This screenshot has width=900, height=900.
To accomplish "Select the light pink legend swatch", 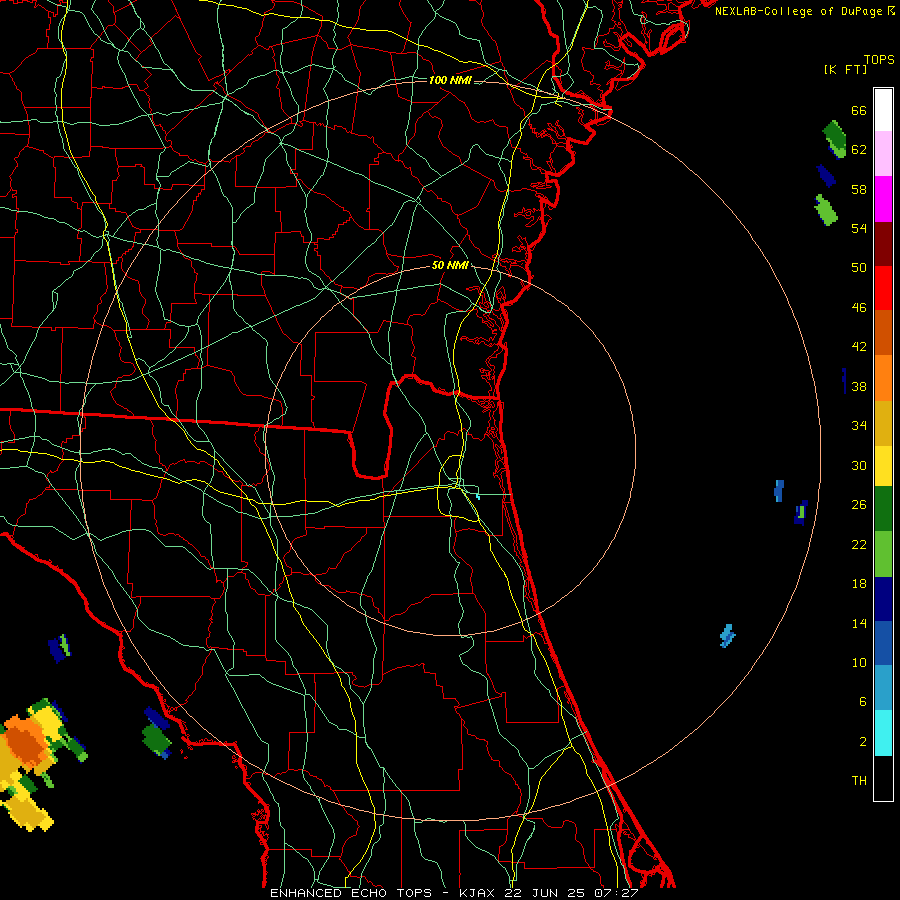I will 883,153.
